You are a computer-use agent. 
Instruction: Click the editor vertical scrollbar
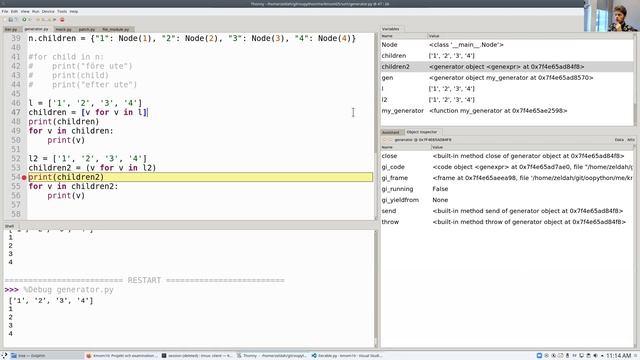(x=376, y=127)
